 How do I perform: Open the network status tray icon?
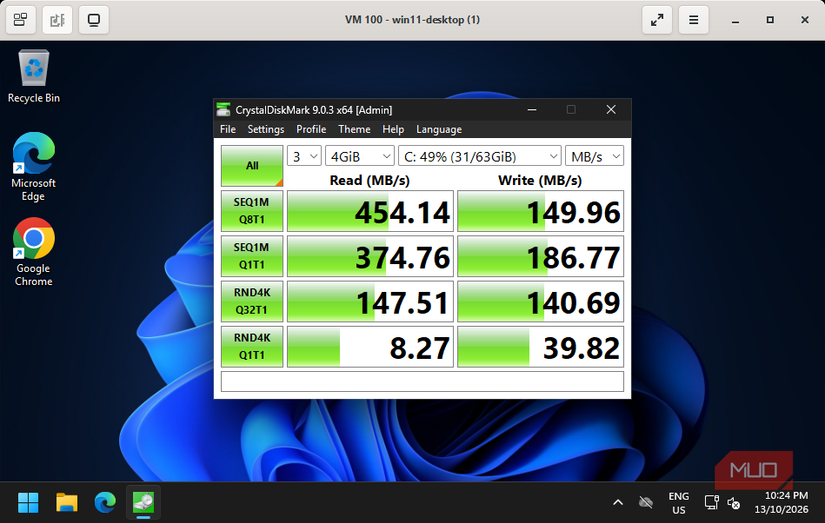[x=711, y=502]
